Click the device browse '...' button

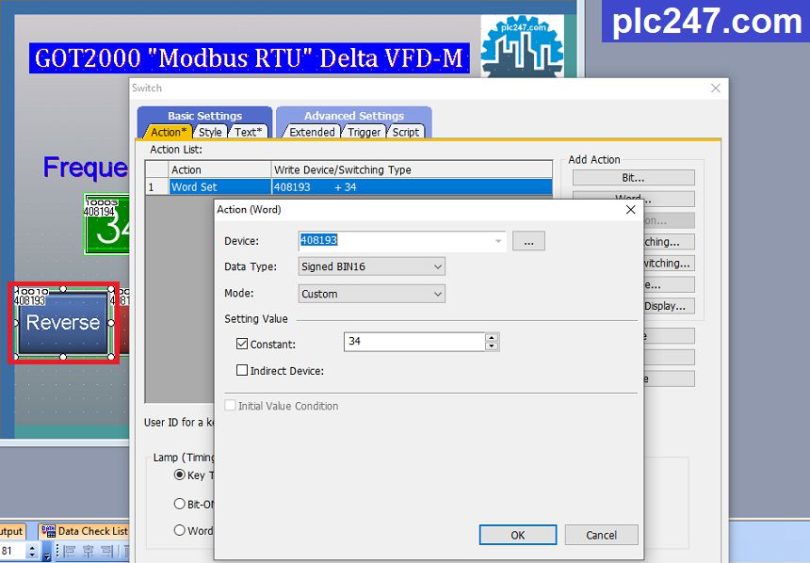click(x=528, y=241)
